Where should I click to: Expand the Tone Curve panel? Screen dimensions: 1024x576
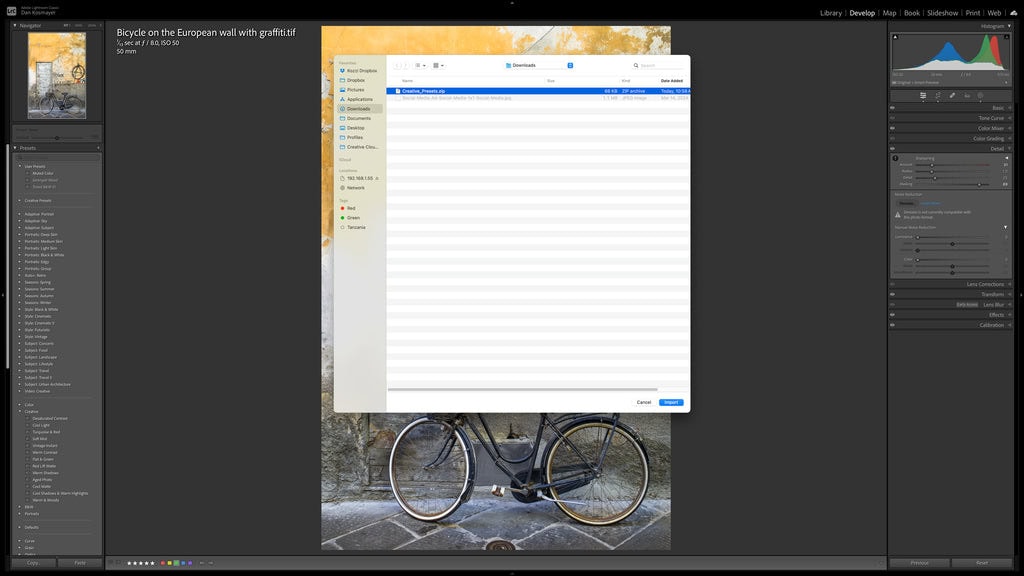(1010, 118)
